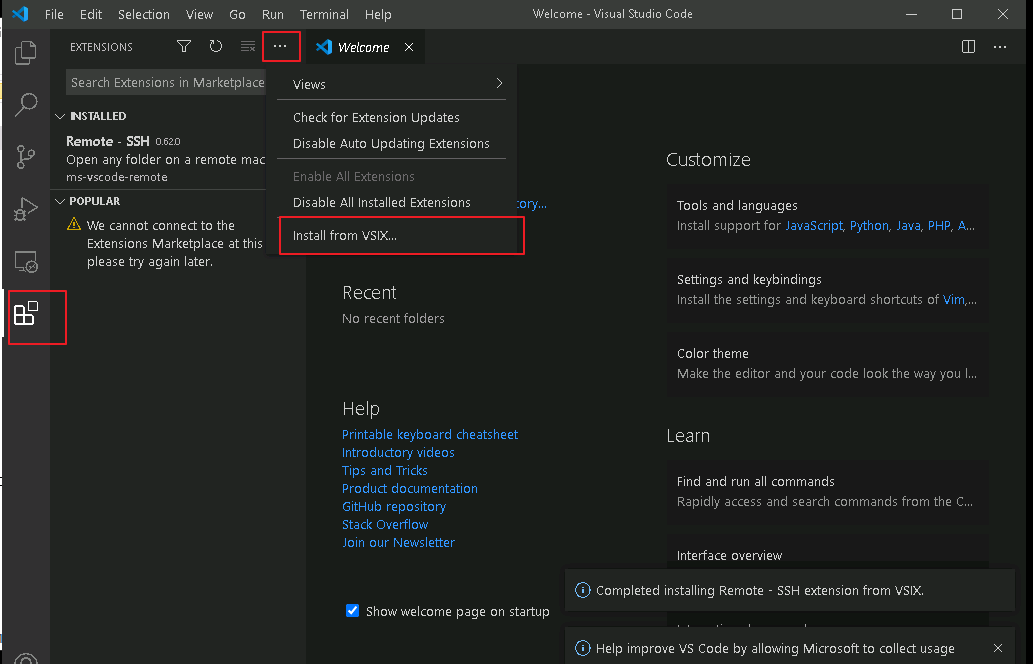Image resolution: width=1033 pixels, height=664 pixels.
Task: Open Printable keyboard cheatsheet link
Action: 430,434
